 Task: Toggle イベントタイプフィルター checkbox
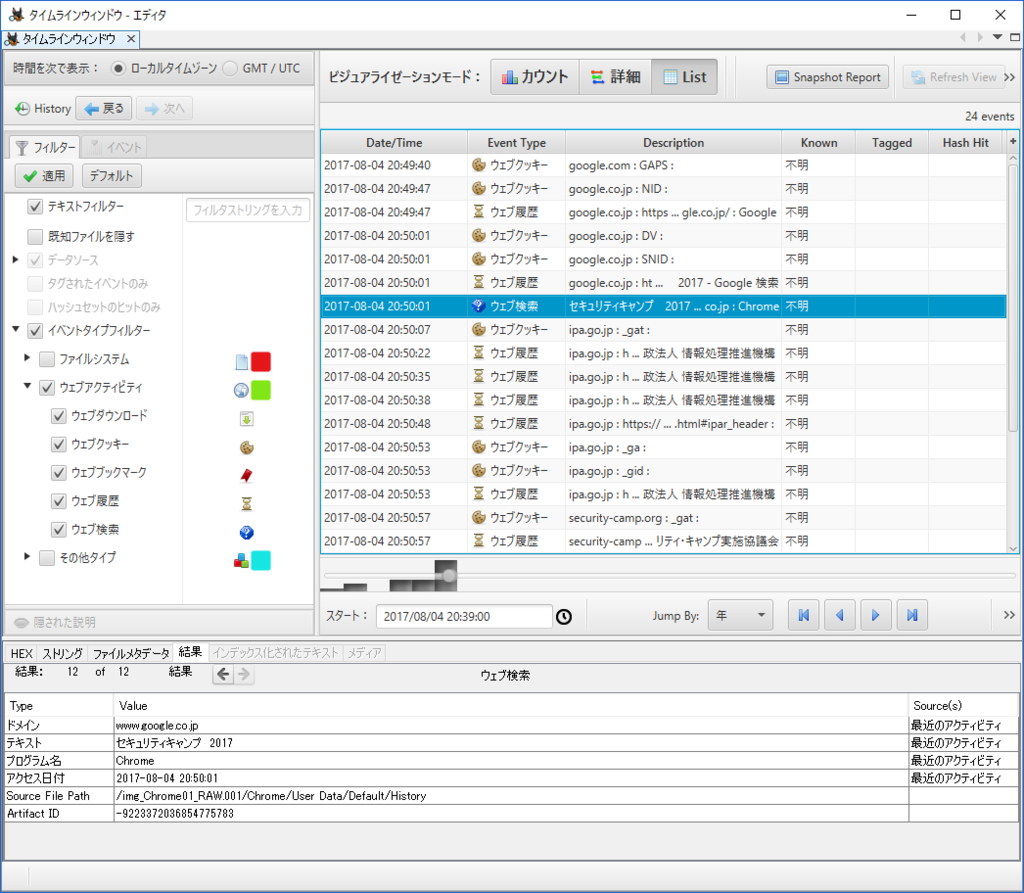pos(35,331)
